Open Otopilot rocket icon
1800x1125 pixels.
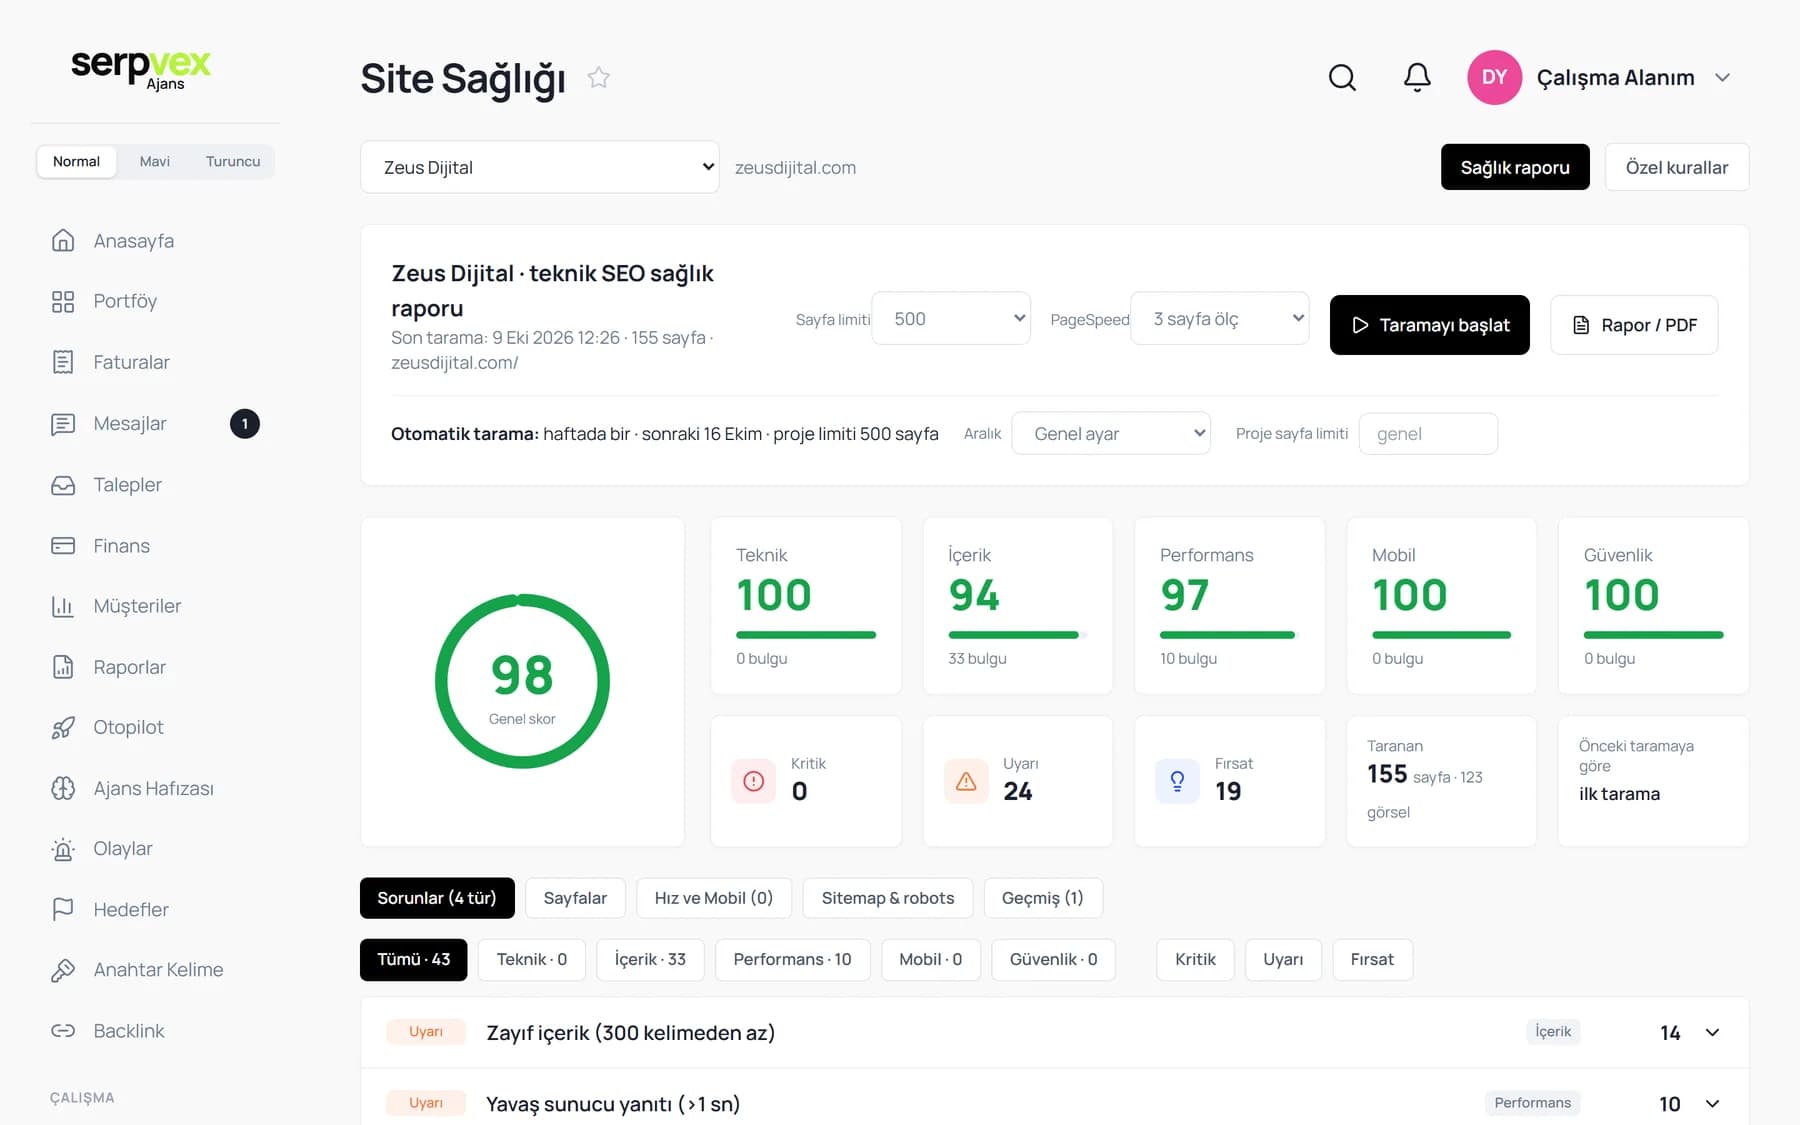coord(63,727)
